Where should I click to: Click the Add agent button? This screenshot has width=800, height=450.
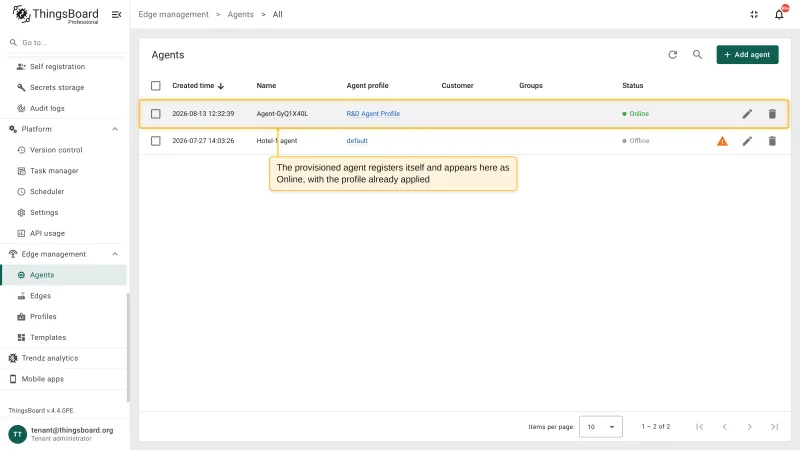pyautogui.click(x=747, y=55)
